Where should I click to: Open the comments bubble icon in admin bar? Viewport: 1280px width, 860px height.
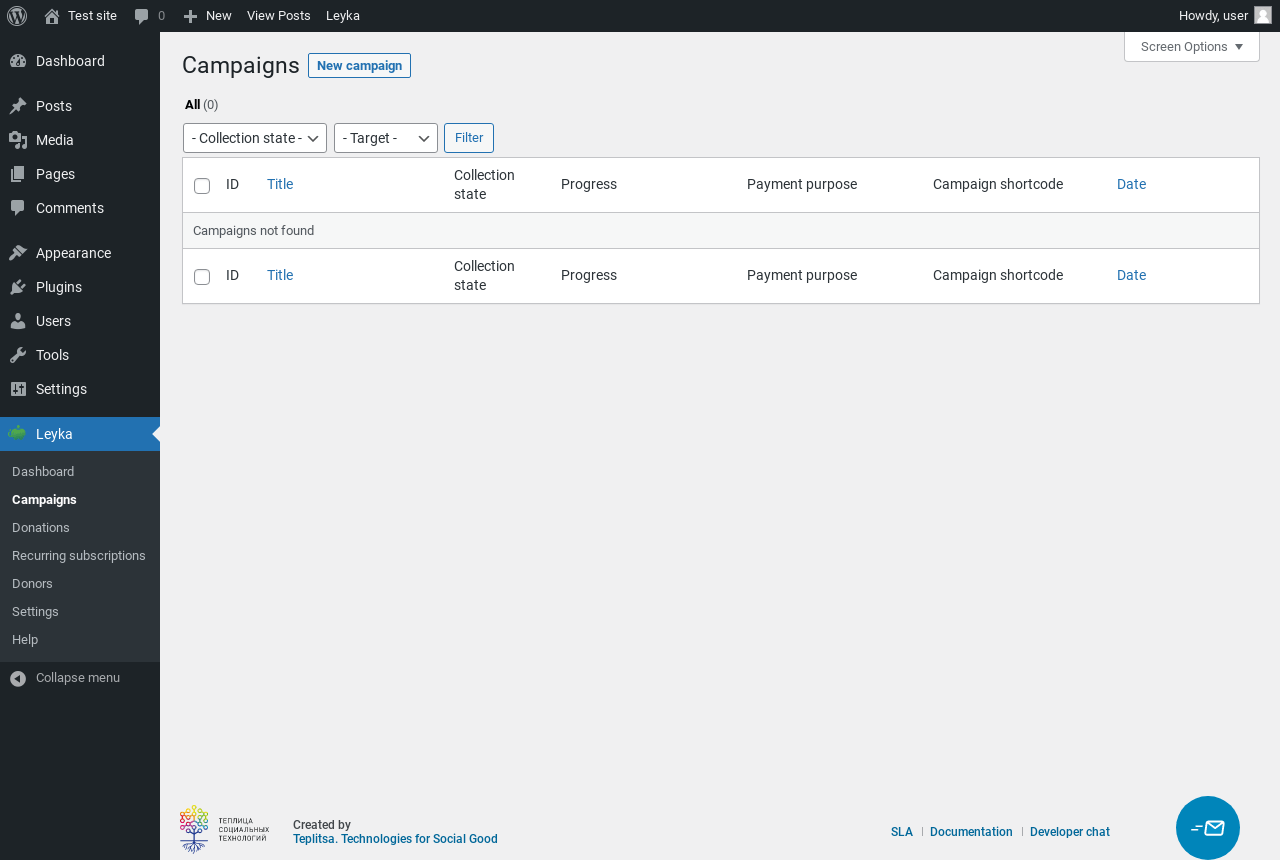[142, 16]
